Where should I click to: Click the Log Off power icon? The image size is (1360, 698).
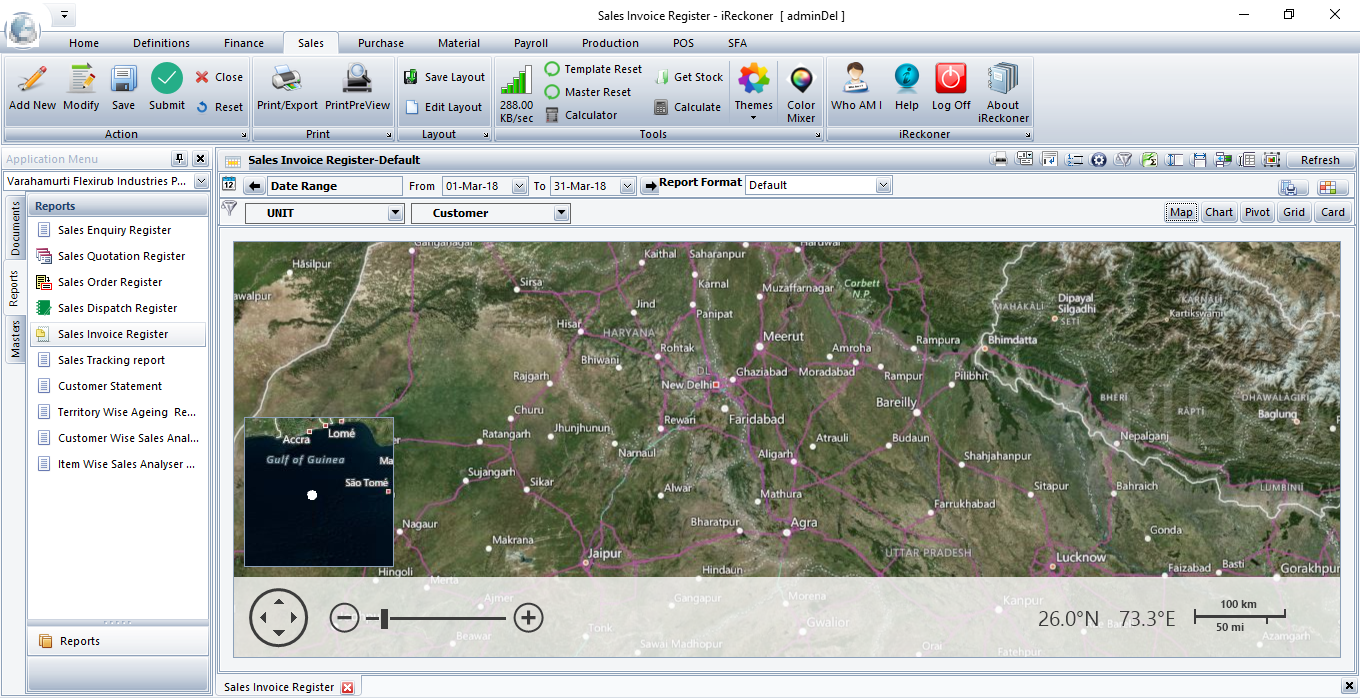951,80
